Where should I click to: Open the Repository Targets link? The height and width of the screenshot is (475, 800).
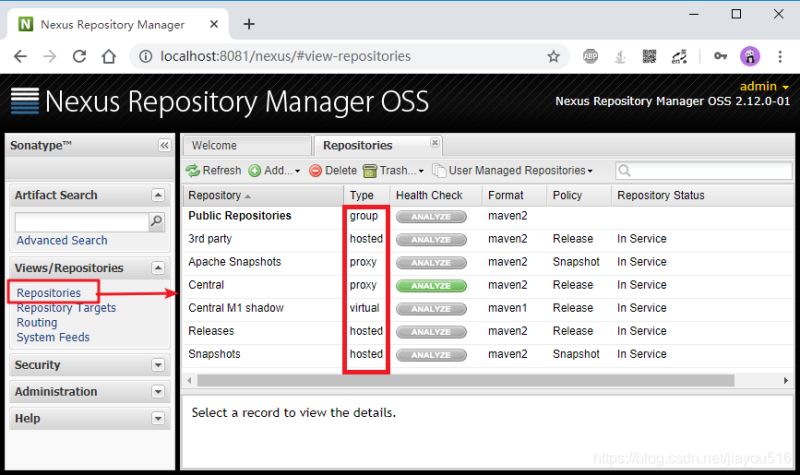[66, 308]
